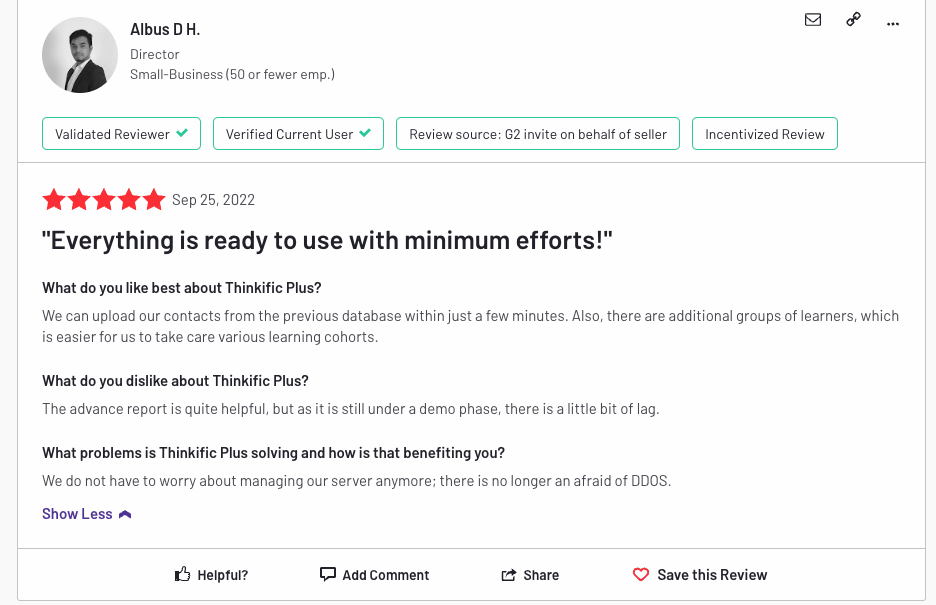Click the Show Less chevron arrow
This screenshot has height=605, width=936.
click(x=125, y=514)
